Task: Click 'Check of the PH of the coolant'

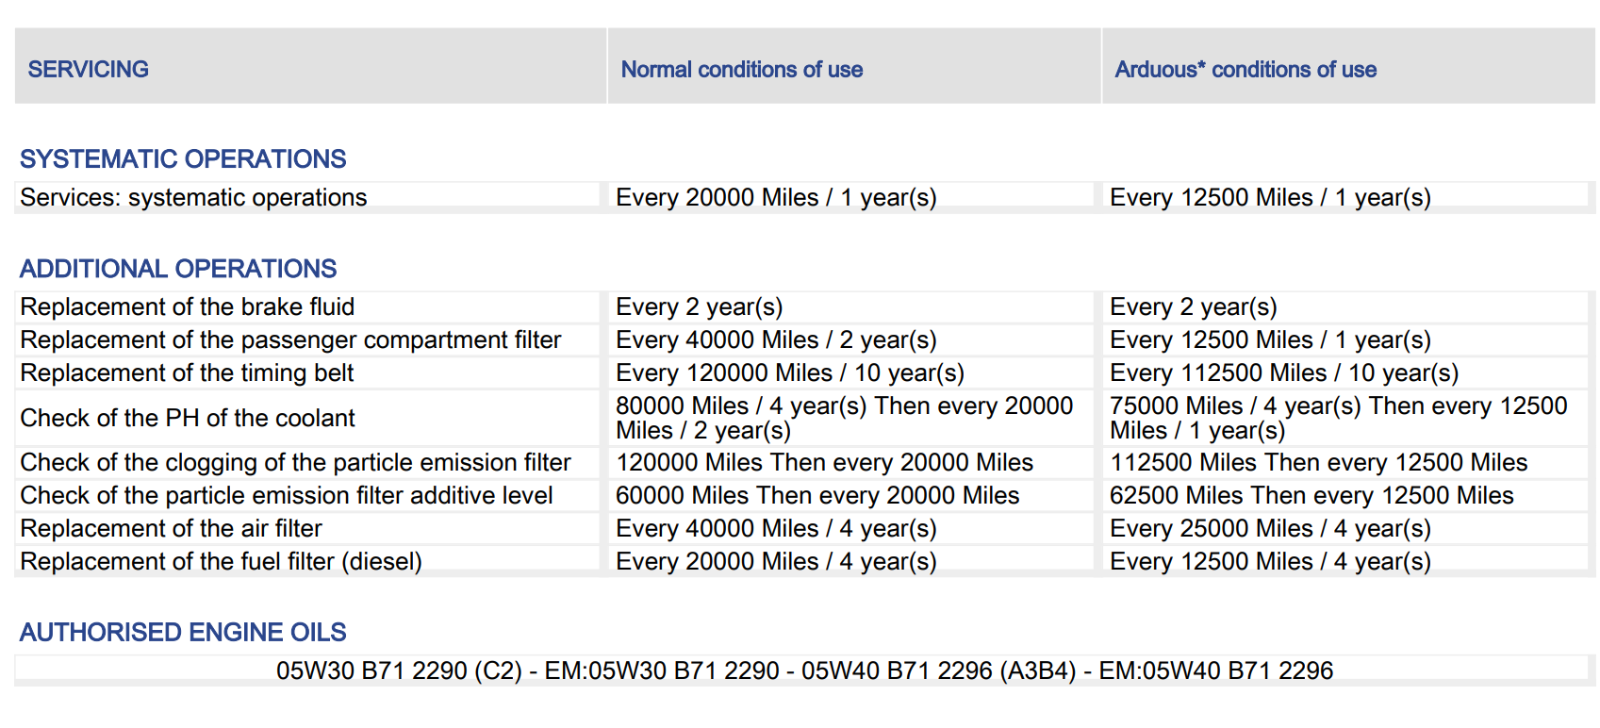Action: tap(187, 418)
